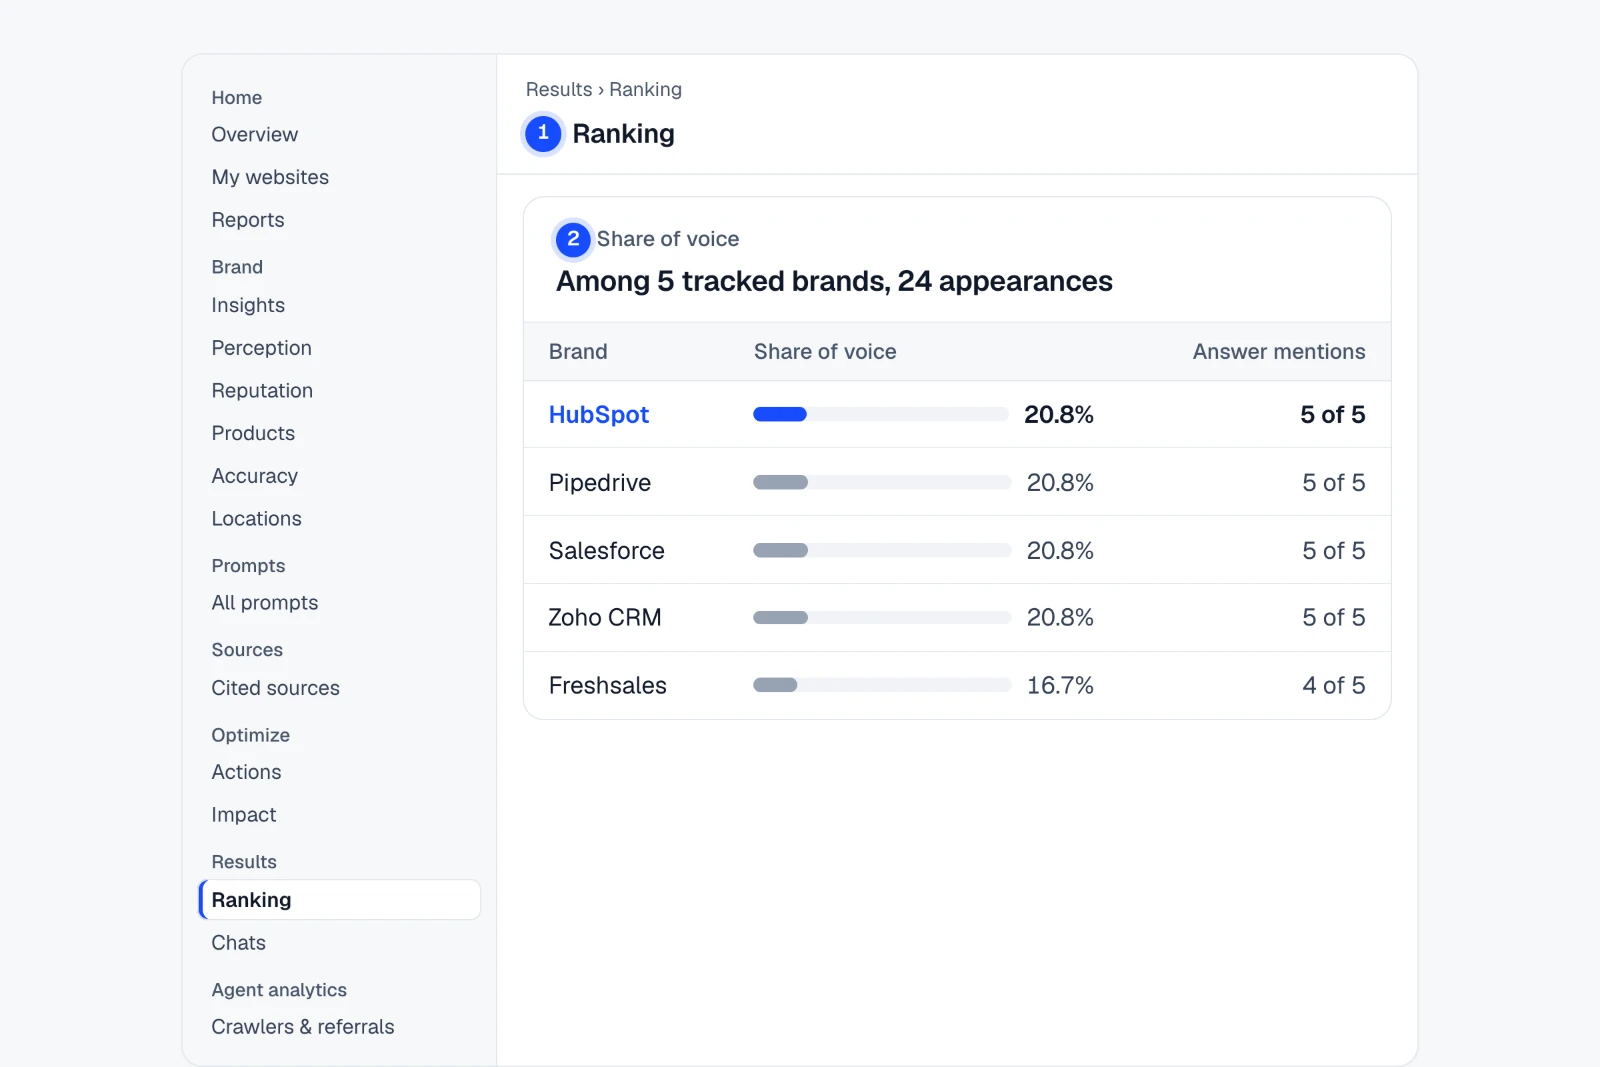This screenshot has height=1067, width=1600.
Task: Open the Reputation page
Action: point(262,391)
